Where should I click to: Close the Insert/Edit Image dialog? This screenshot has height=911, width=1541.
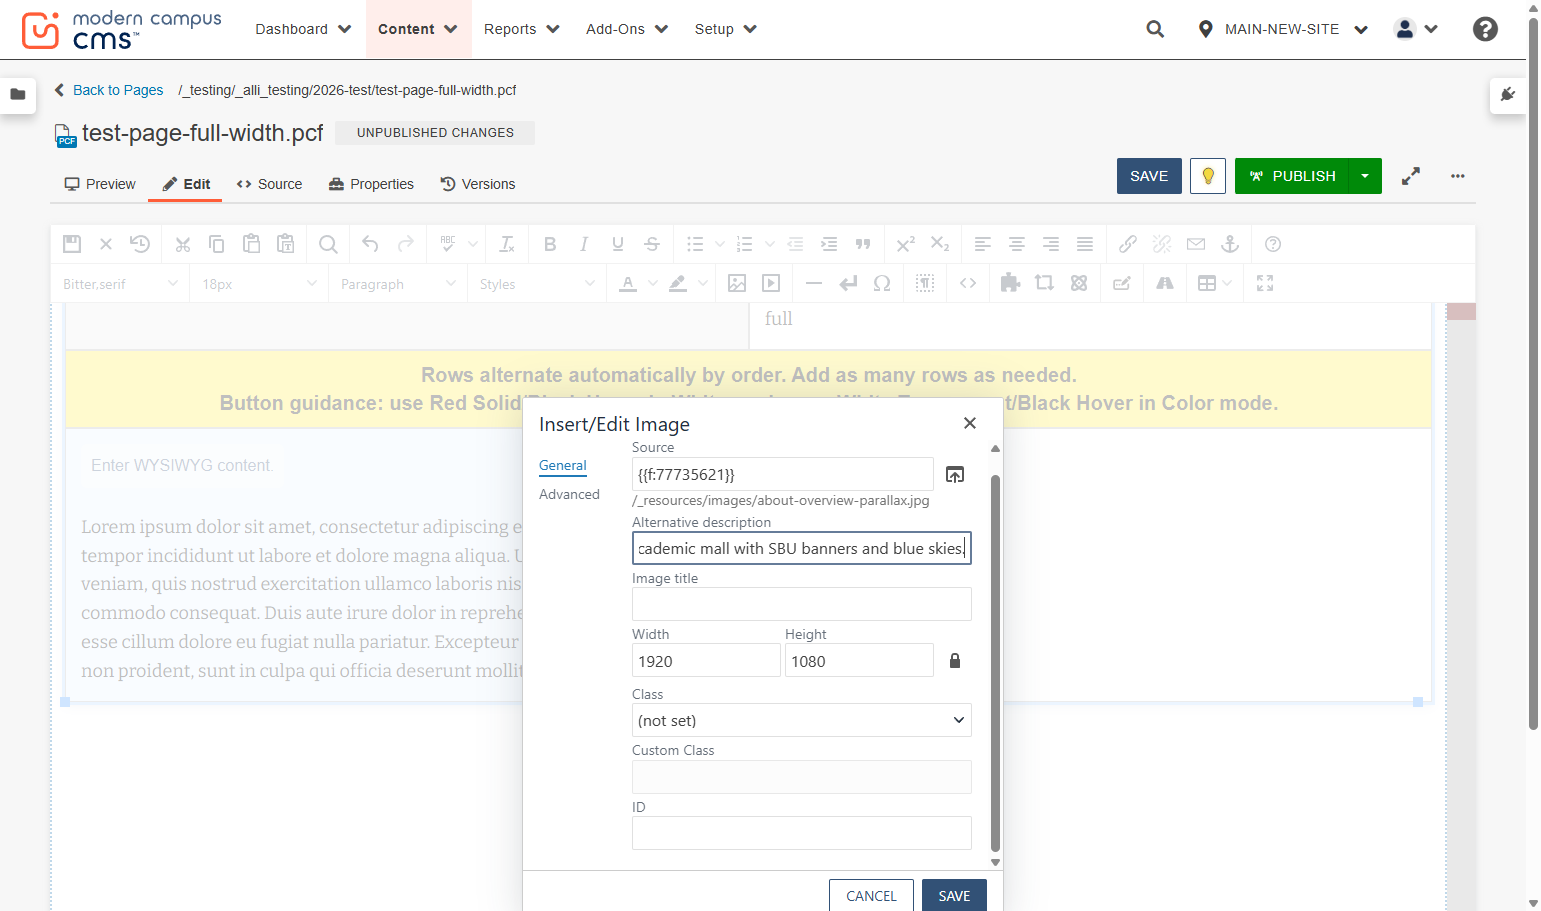(x=970, y=423)
